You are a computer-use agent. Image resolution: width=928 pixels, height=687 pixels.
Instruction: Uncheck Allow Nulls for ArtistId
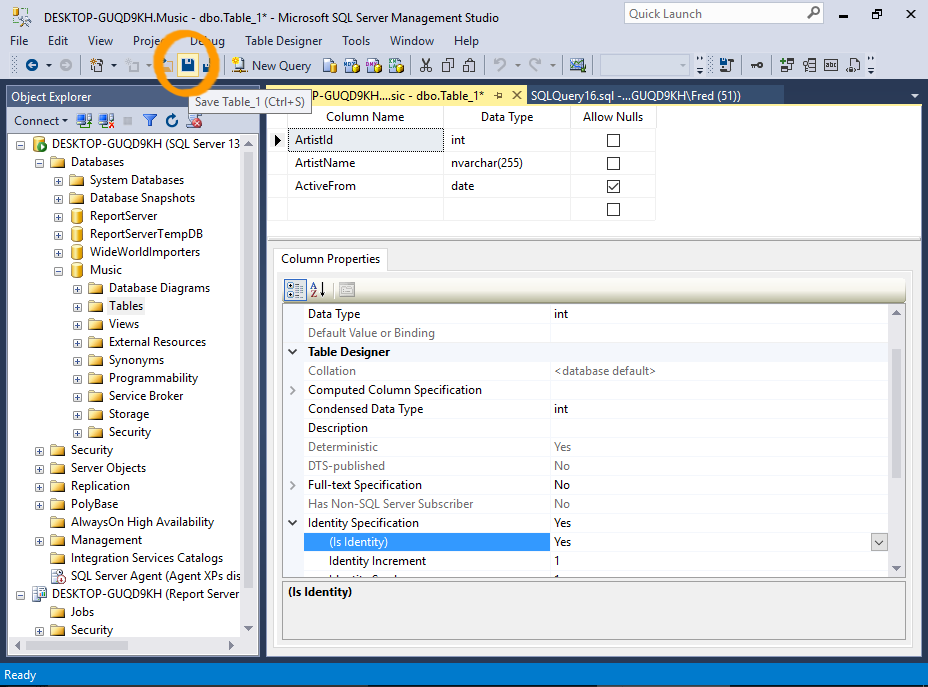(613, 140)
